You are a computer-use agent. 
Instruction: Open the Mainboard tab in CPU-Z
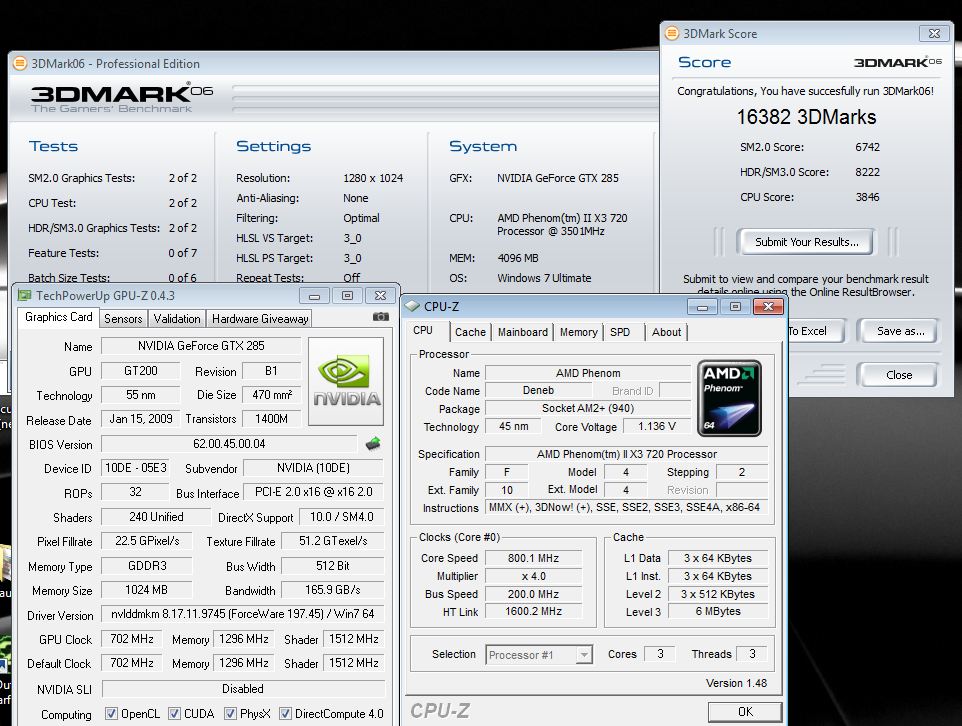click(523, 332)
